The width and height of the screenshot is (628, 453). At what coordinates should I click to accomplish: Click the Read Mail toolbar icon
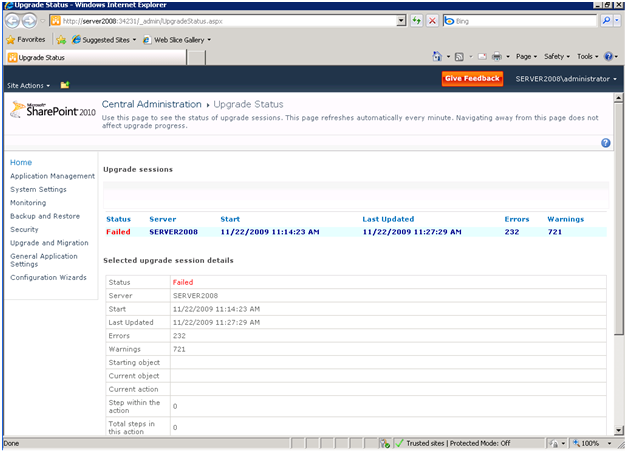(483, 57)
